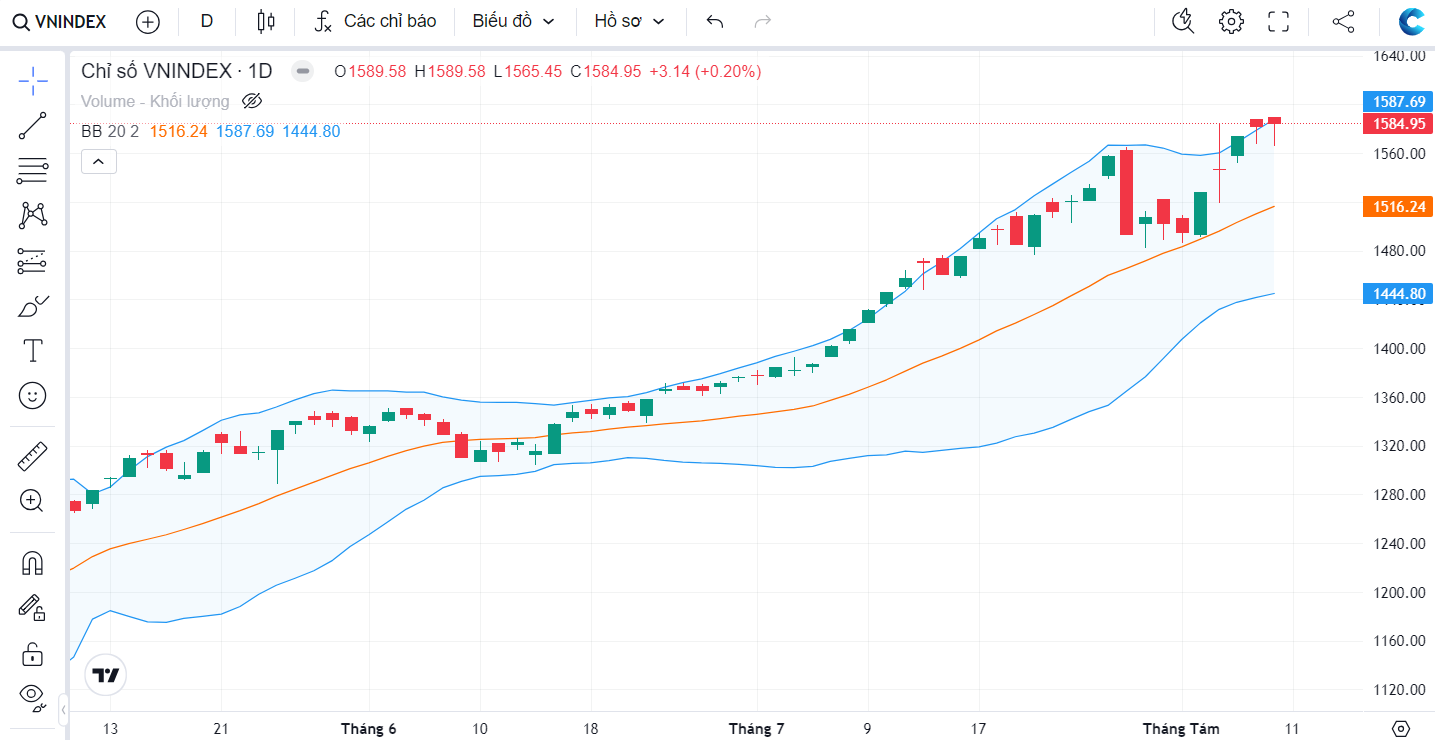Click the Tháng Tám date axis label
Viewport: 1435px width, 740px height.
point(1181,729)
